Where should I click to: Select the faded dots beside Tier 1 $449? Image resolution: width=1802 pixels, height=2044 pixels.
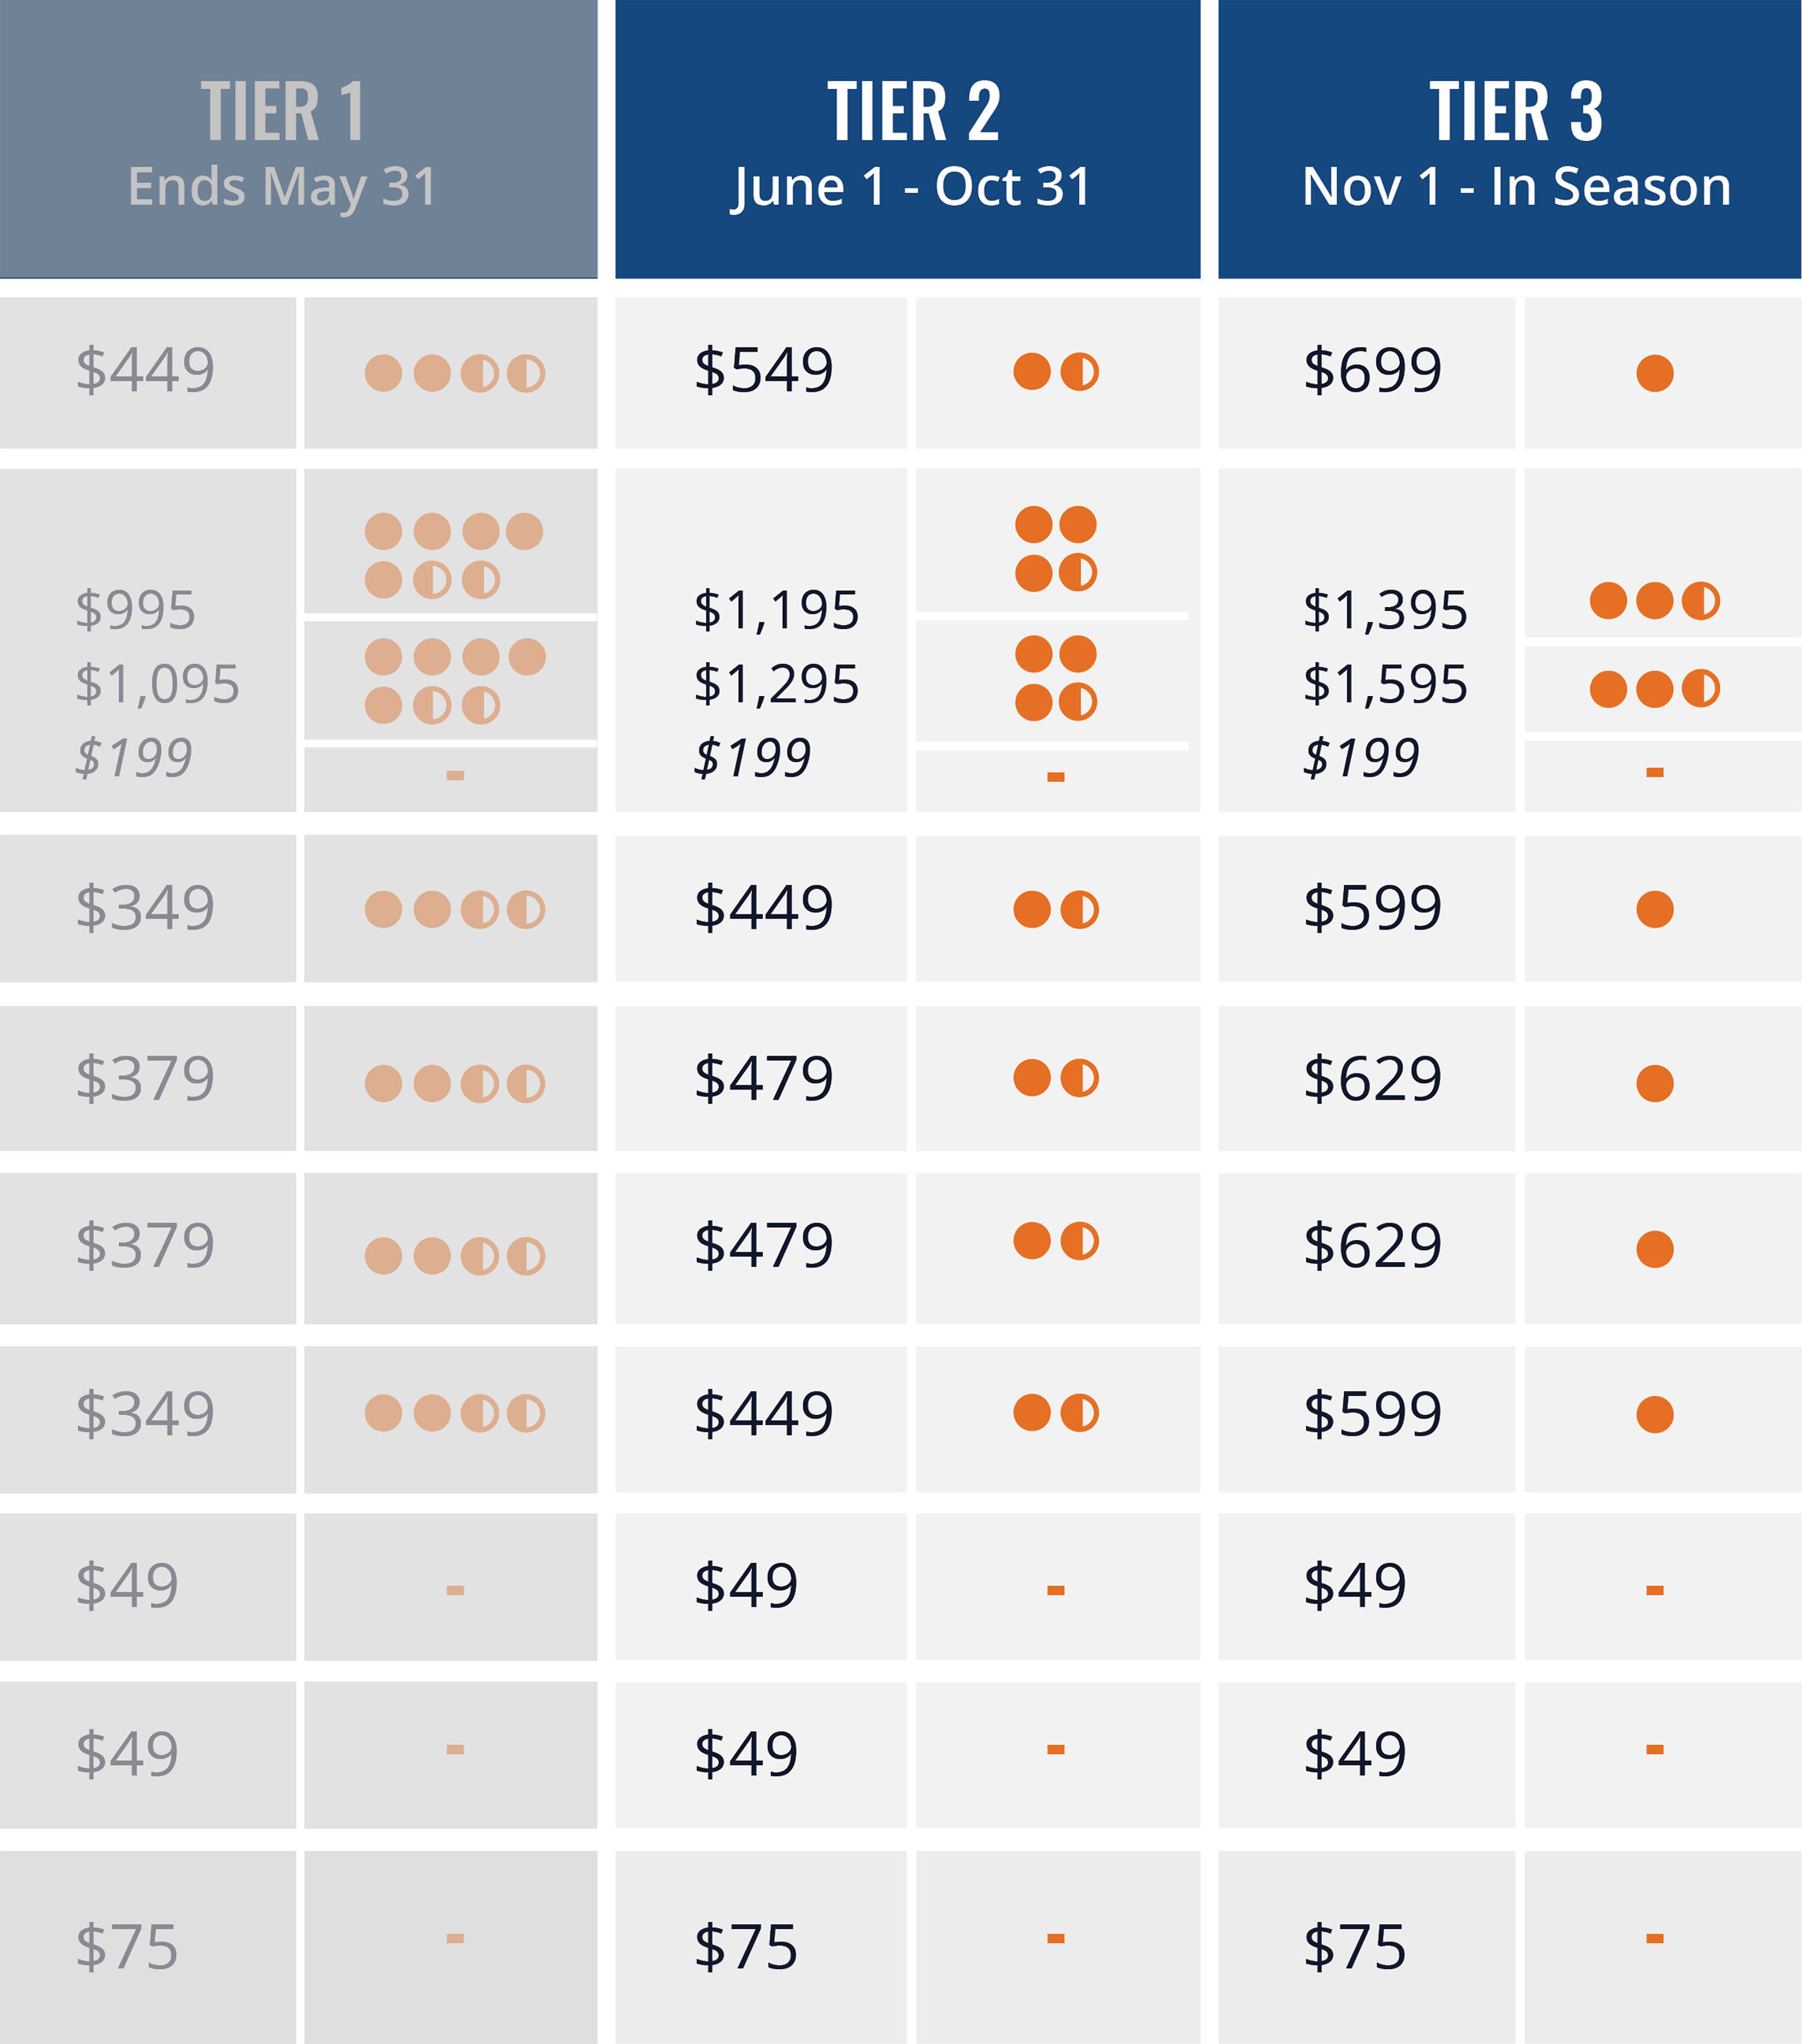pos(454,373)
